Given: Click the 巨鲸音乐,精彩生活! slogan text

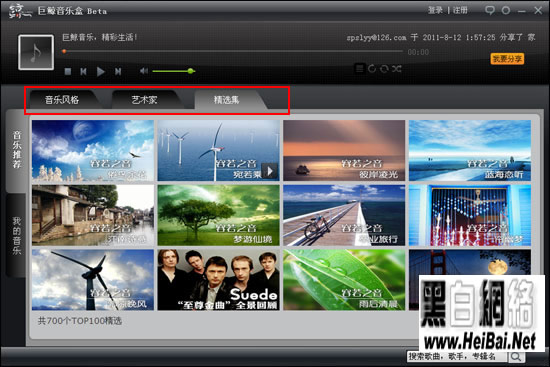Looking at the screenshot, I should (100, 37).
